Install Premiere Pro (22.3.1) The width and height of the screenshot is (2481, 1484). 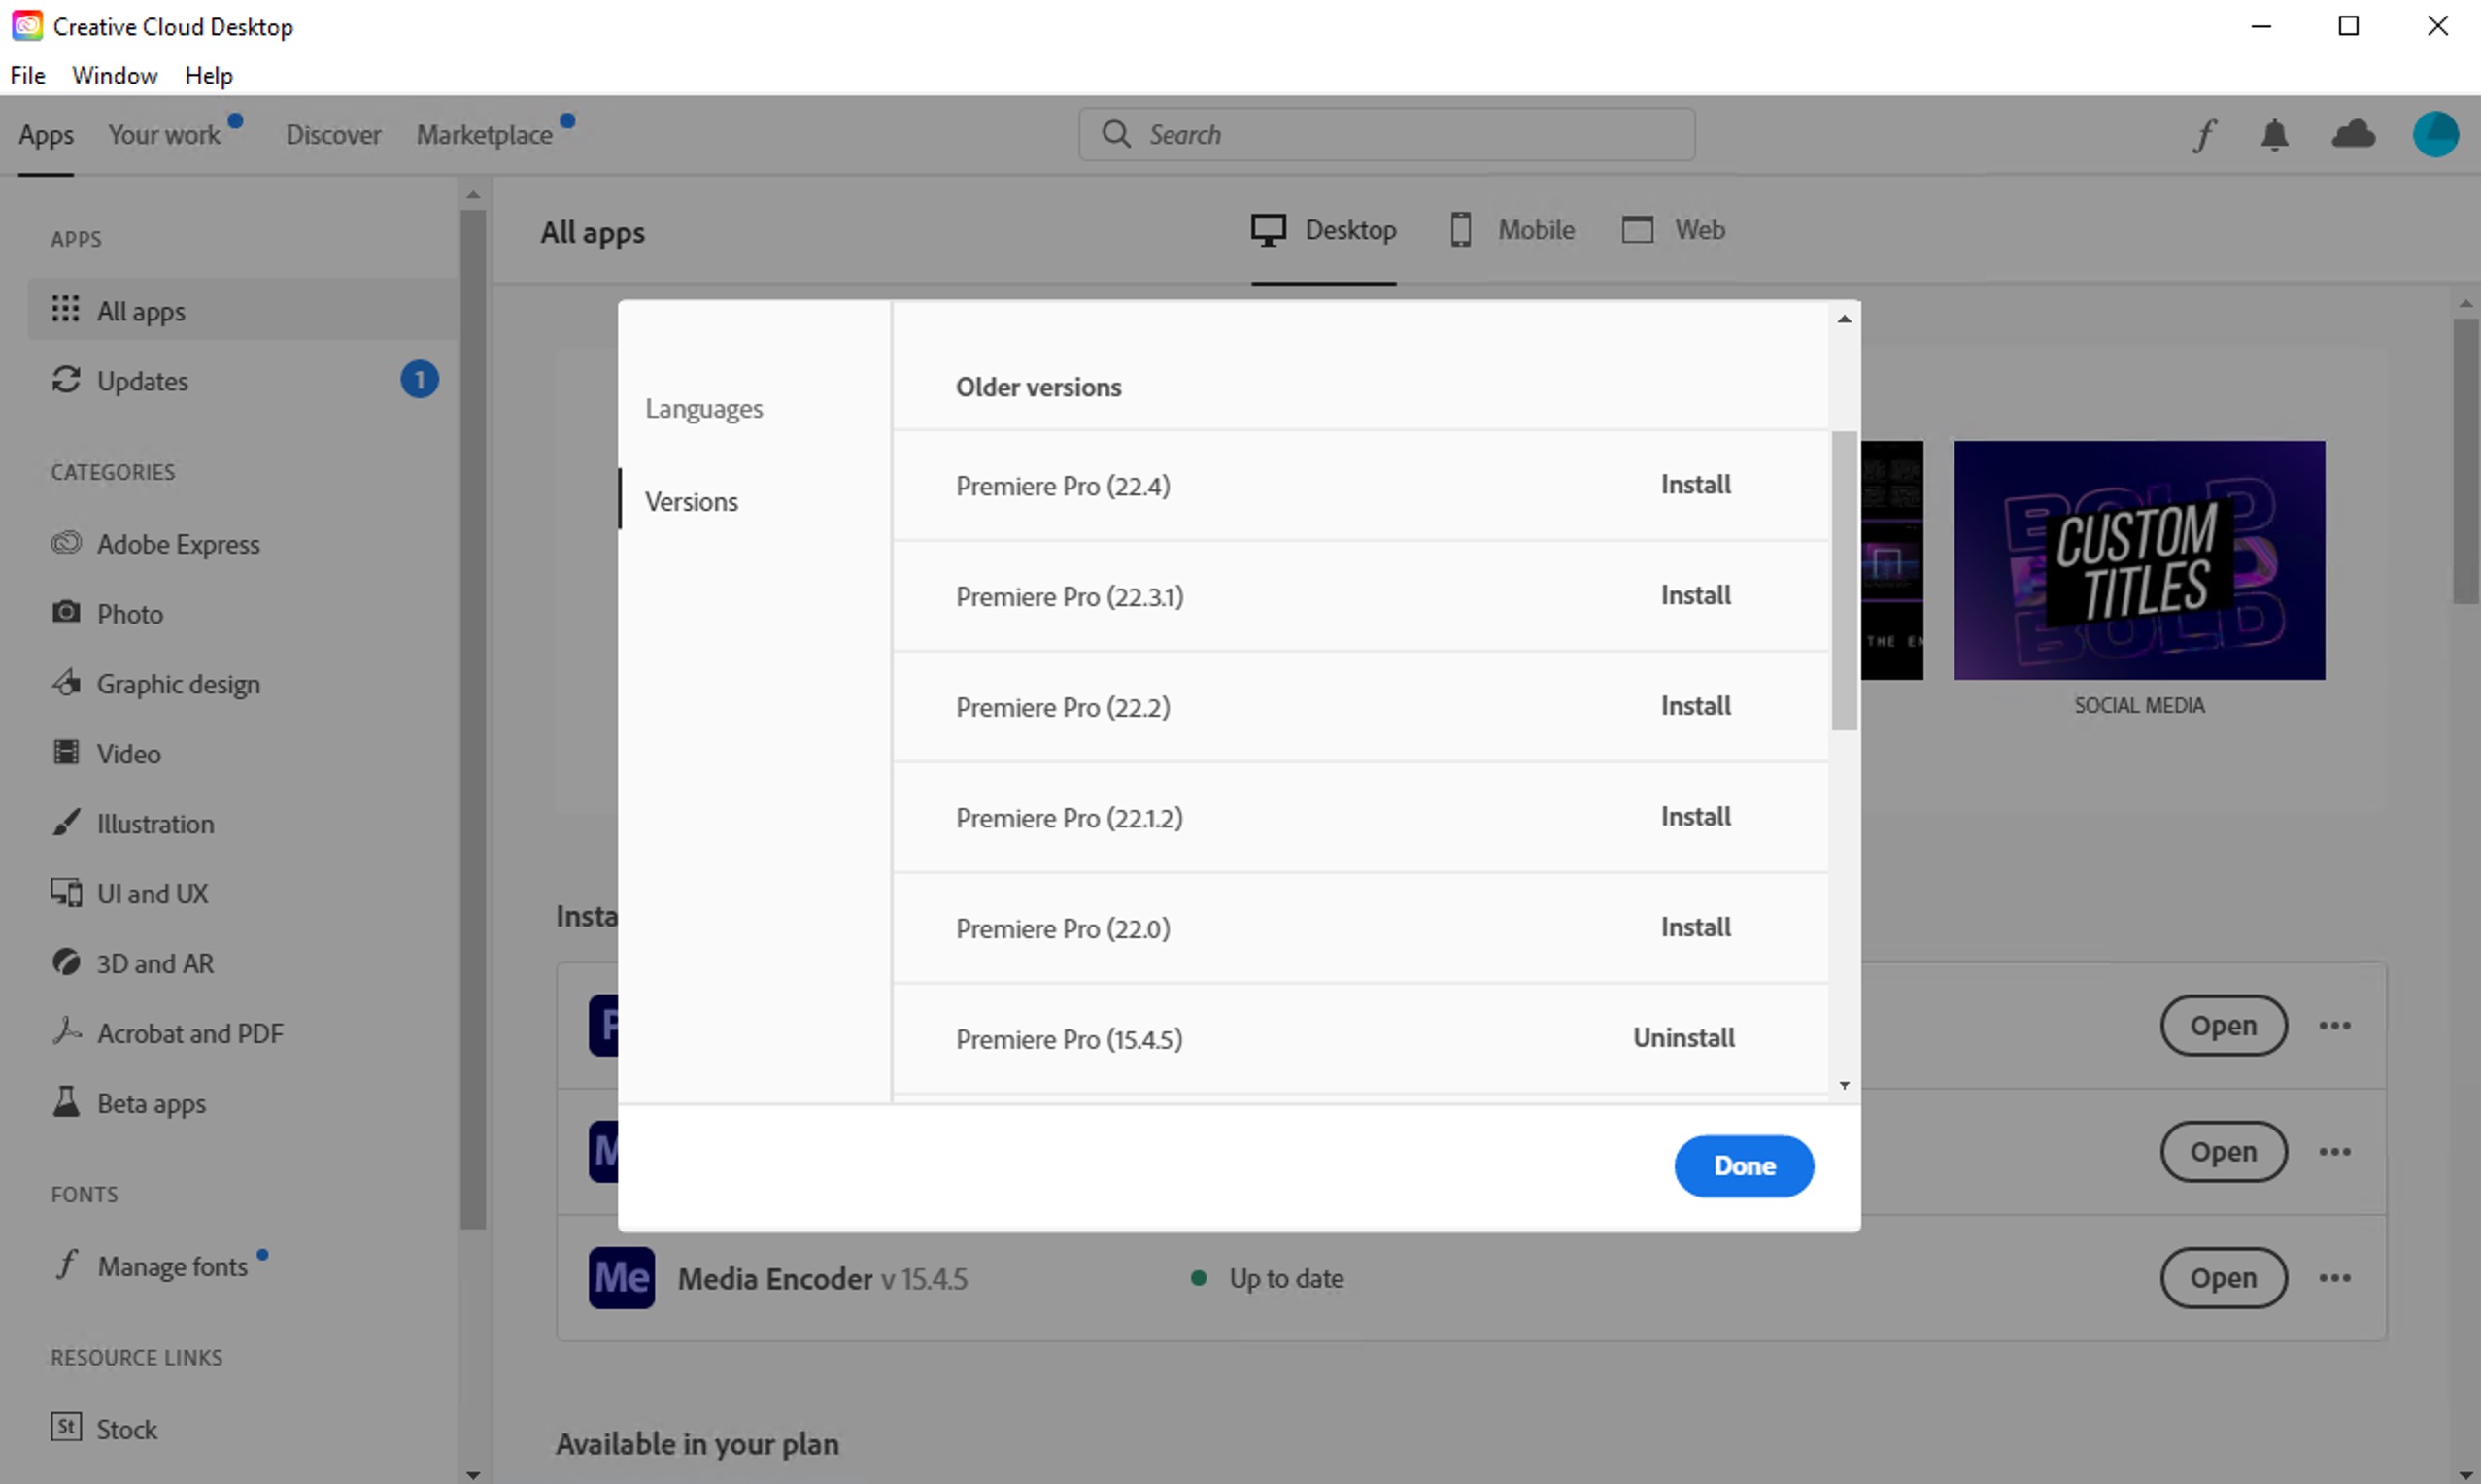(x=1695, y=596)
